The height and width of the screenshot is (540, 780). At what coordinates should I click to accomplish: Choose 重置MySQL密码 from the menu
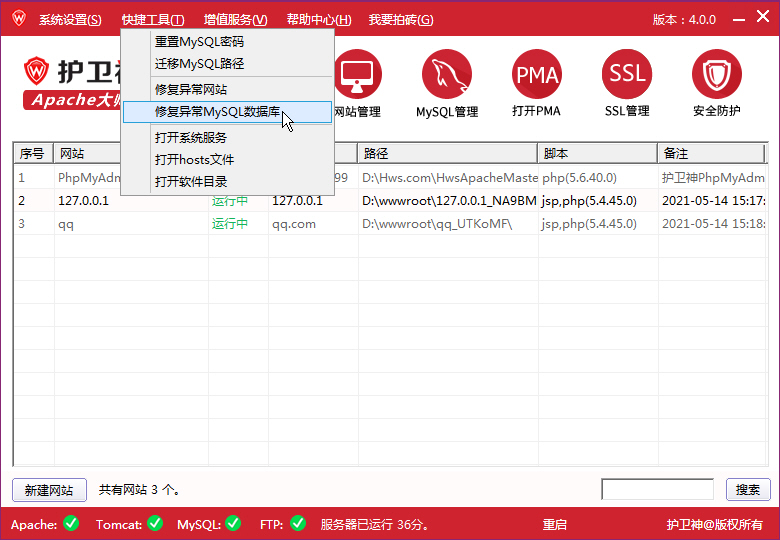coord(199,42)
